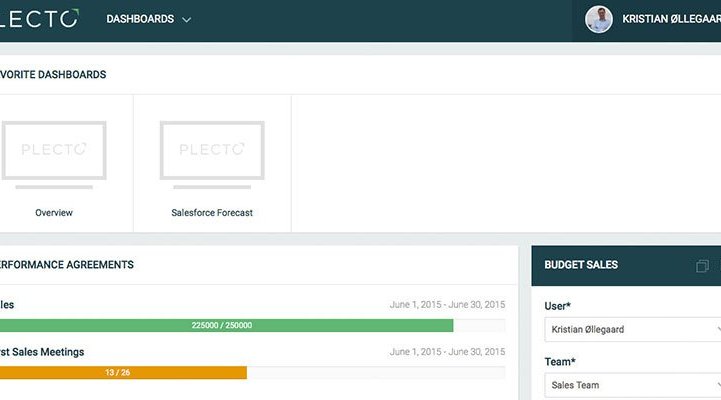The image size is (721, 400).
Task: Select the Sales Meetings agreement title
Action: (x=42, y=352)
